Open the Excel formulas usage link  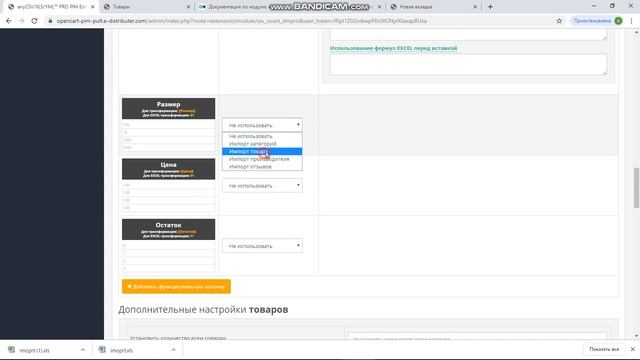[x=393, y=48]
